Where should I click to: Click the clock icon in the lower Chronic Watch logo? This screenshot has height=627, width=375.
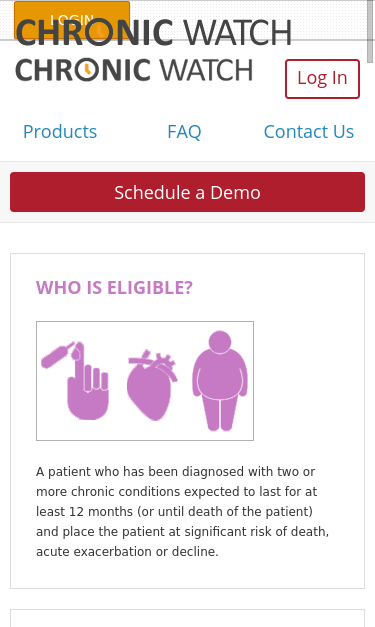pos(88,70)
